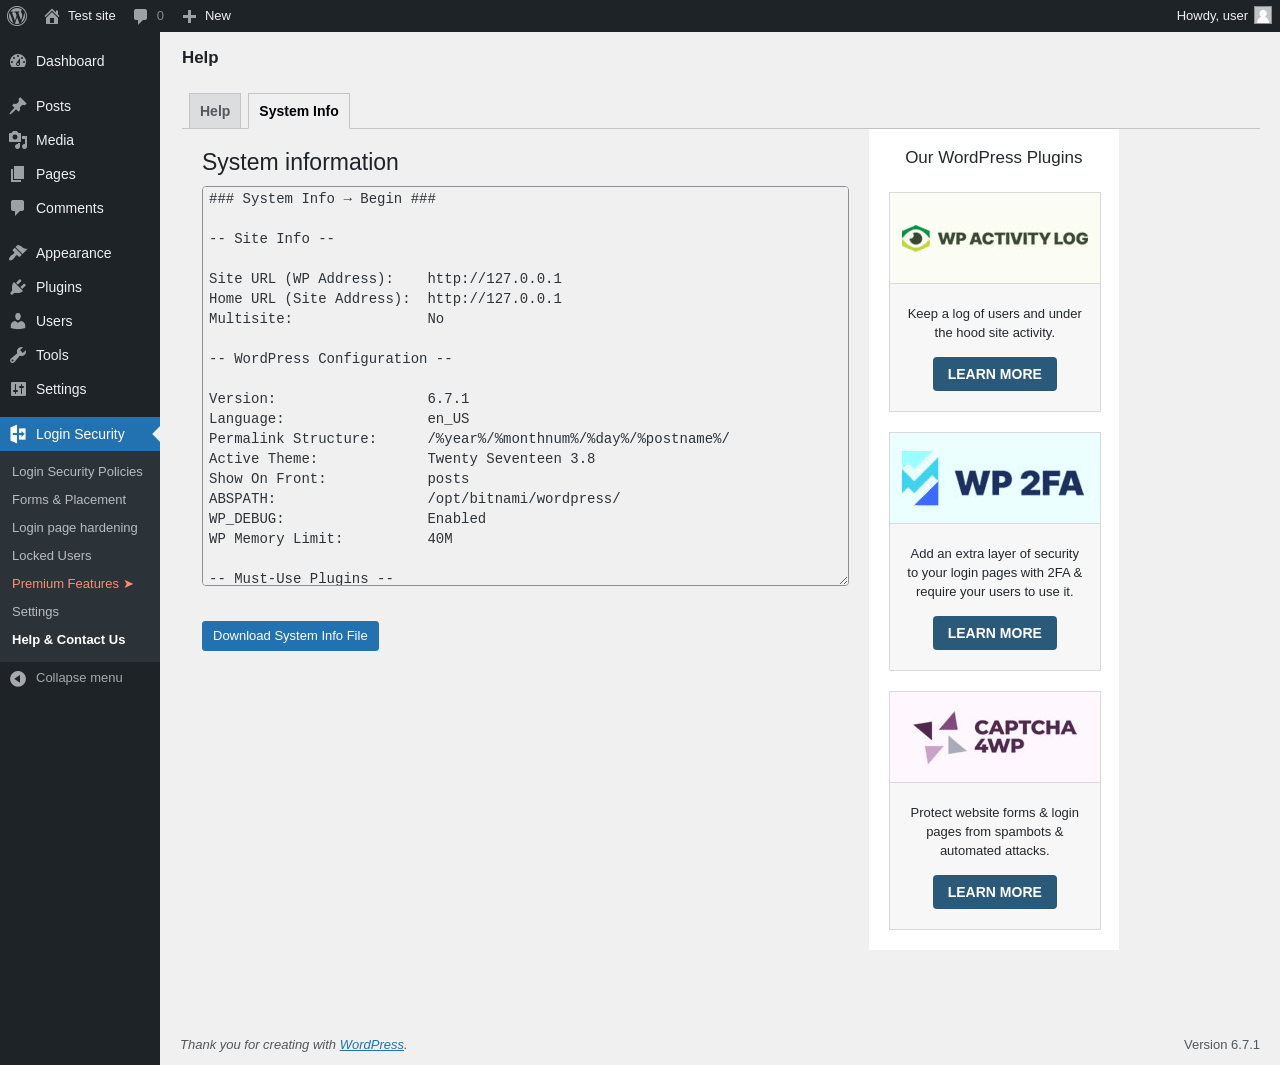
Task: Click the Collapse menu arrow icon
Action: (x=18, y=679)
